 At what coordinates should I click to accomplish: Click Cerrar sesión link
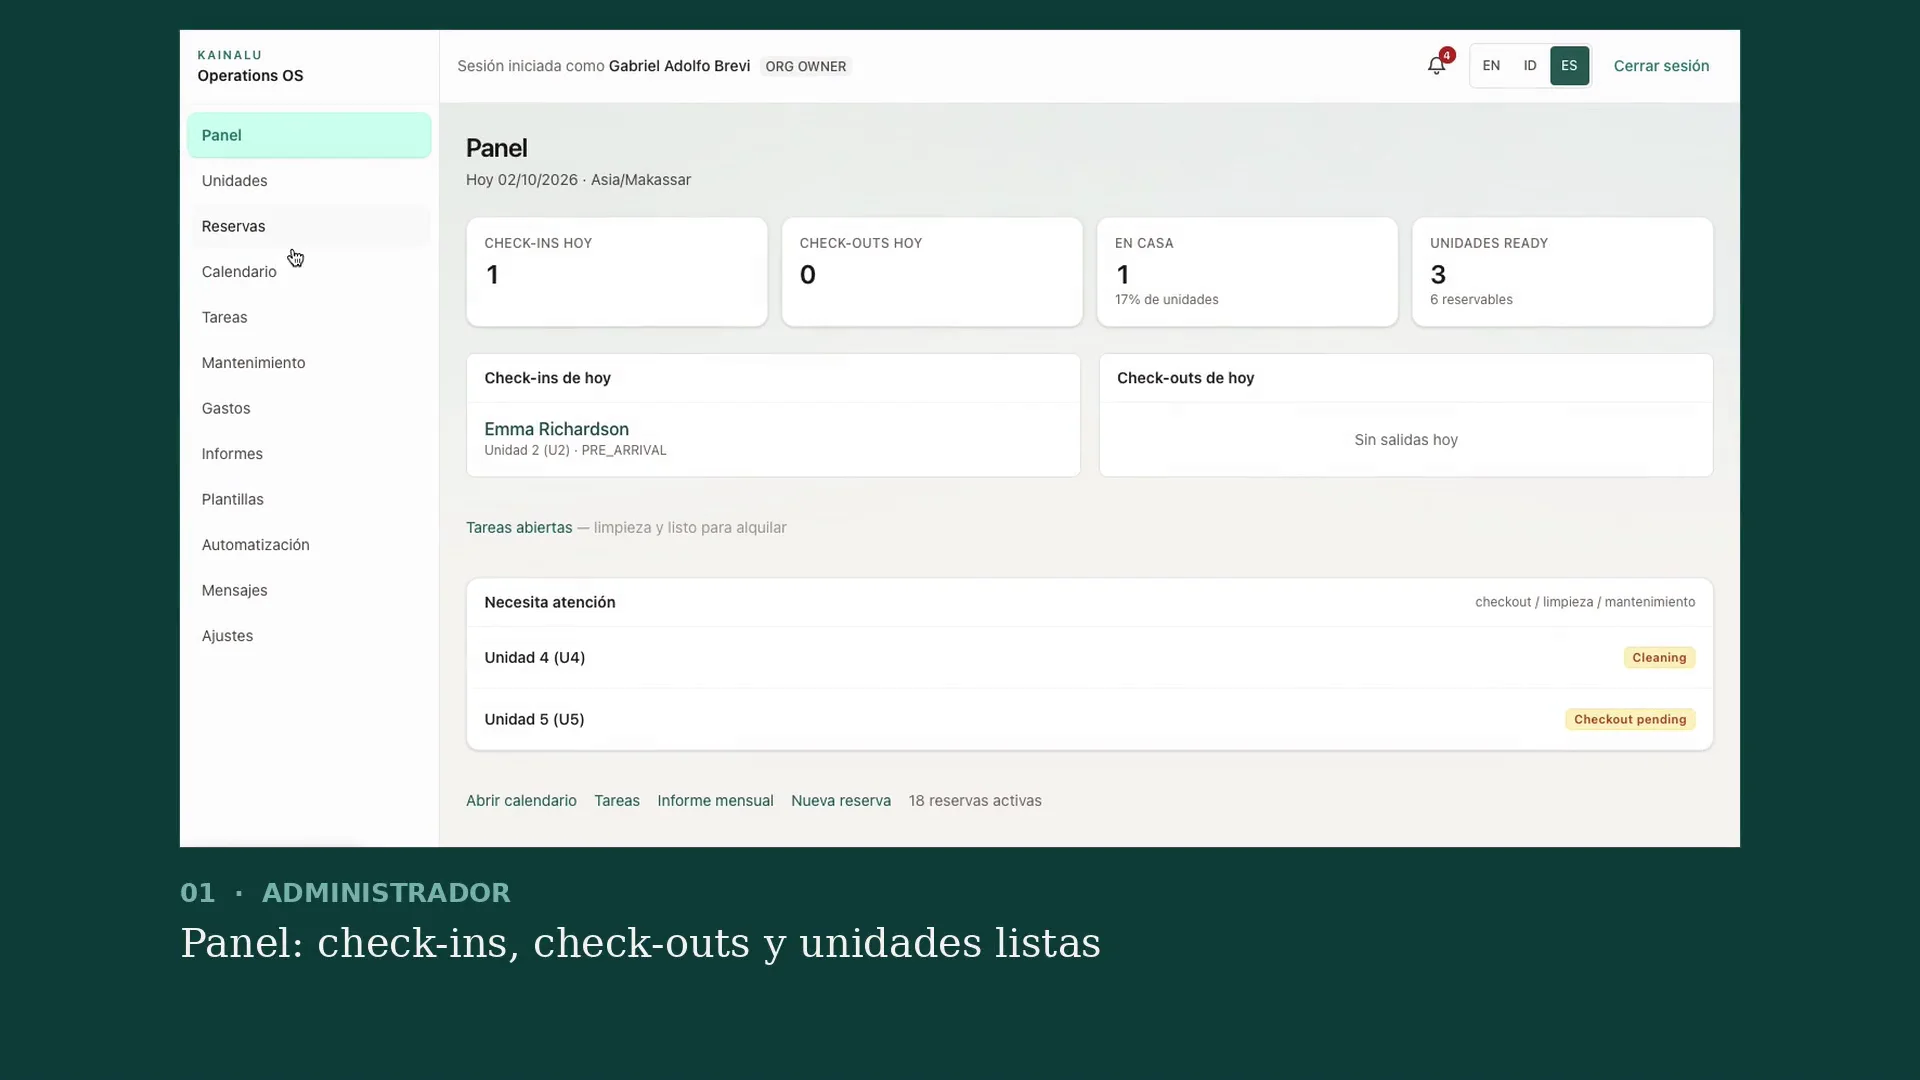point(1661,66)
